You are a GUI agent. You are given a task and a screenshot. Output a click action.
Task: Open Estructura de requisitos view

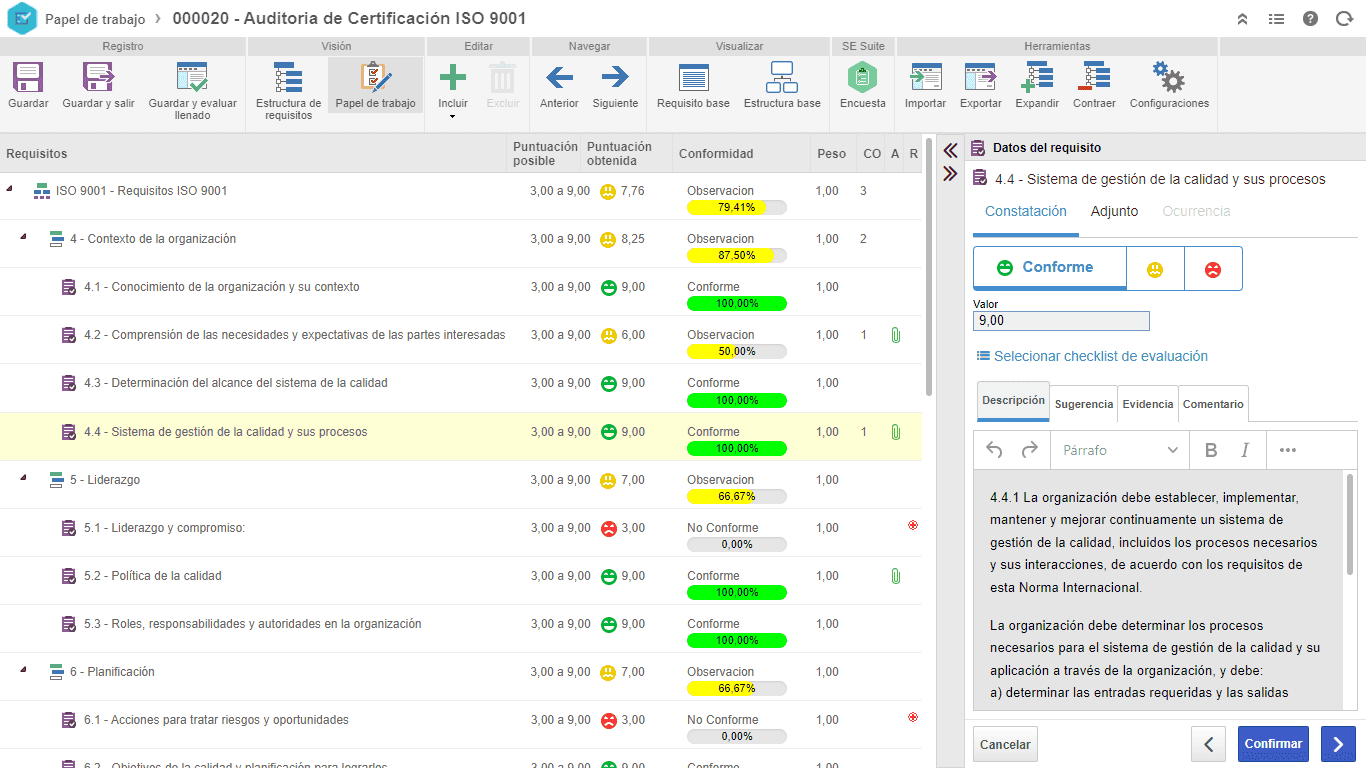(x=288, y=91)
